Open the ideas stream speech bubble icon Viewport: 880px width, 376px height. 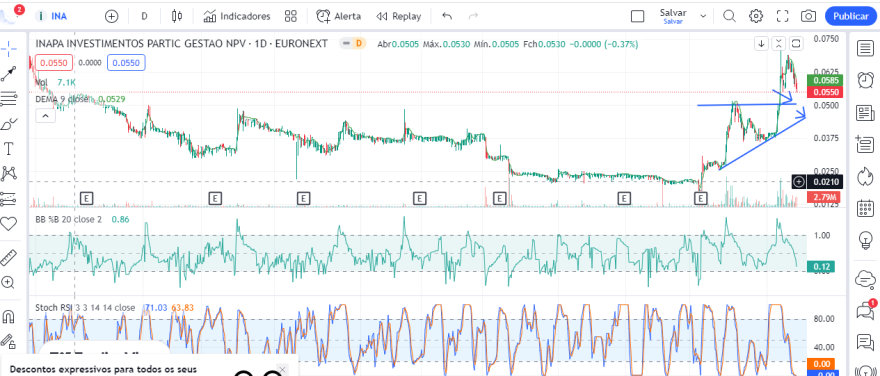coord(865,341)
